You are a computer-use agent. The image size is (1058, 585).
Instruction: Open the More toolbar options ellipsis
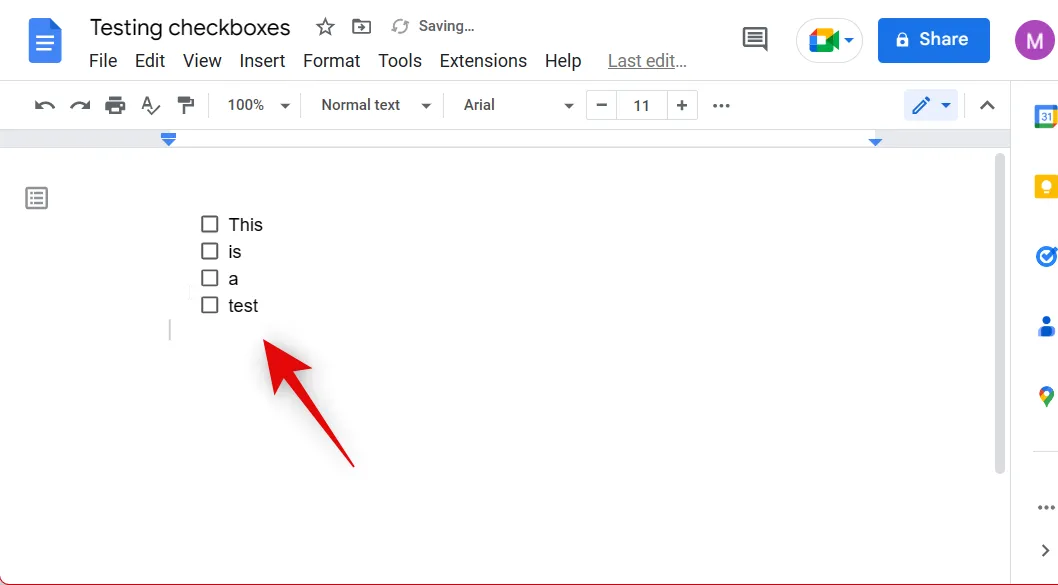click(x=721, y=105)
